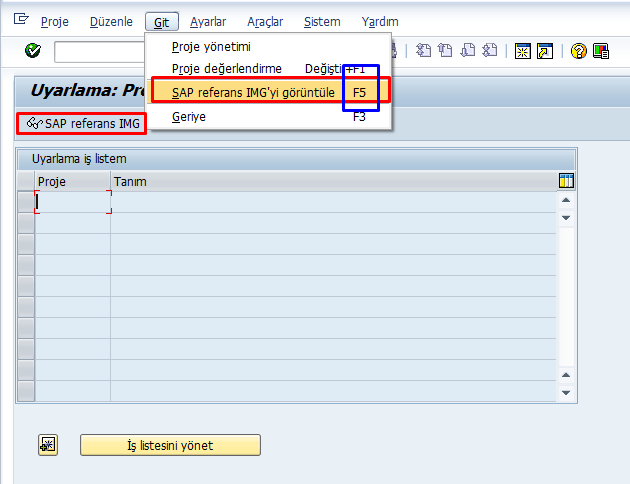Screen dimensions: 630x484
Task: Click the upper scroll-up arrow
Action: tap(566, 200)
